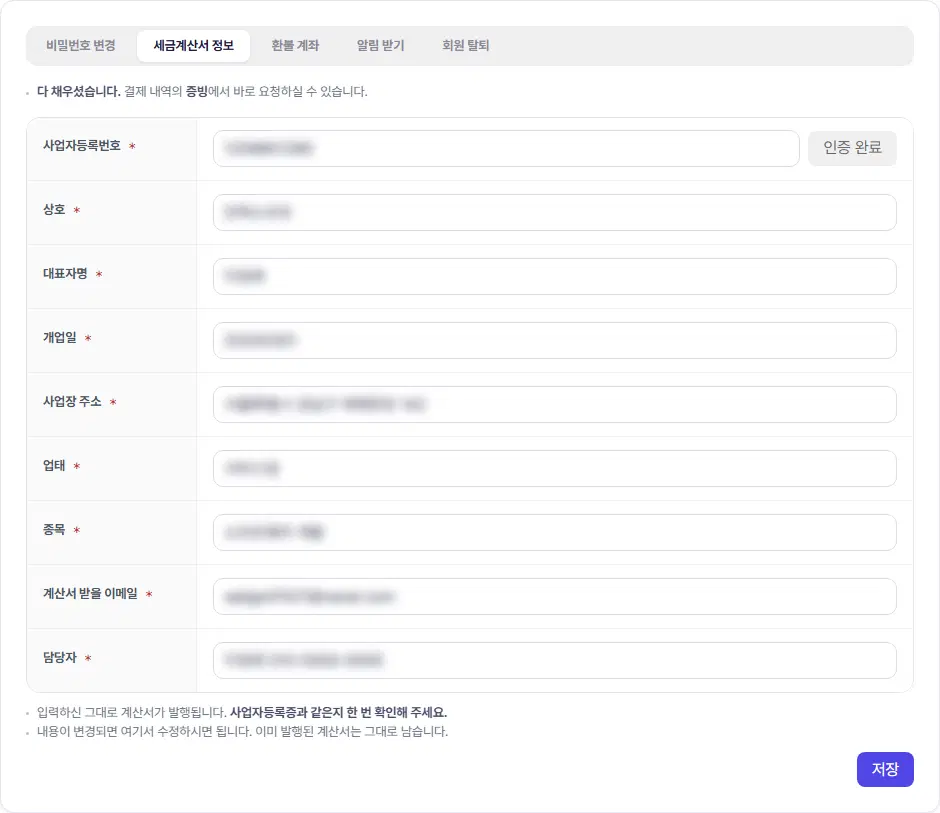The width and height of the screenshot is (940, 813).
Task: Click the 사업자등록번호 label text
Action: [x=82, y=146]
